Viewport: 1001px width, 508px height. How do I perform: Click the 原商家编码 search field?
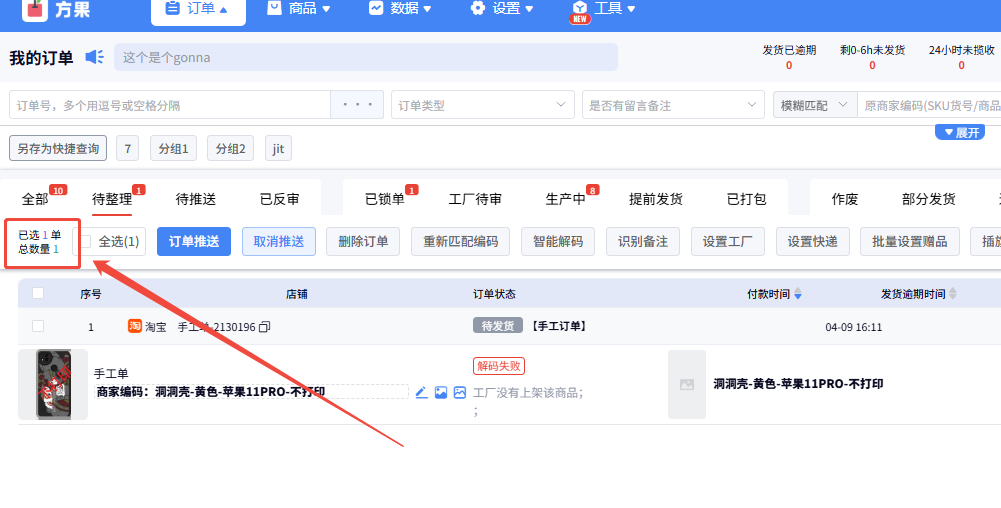[930, 105]
